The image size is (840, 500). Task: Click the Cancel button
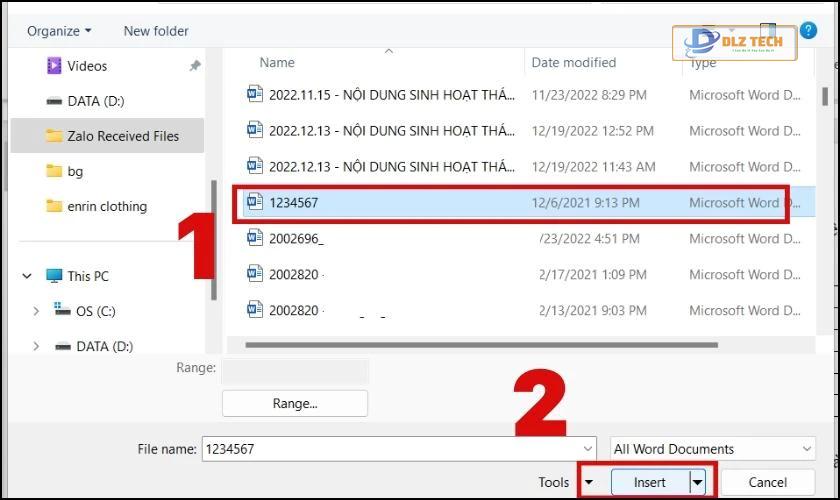[768, 482]
